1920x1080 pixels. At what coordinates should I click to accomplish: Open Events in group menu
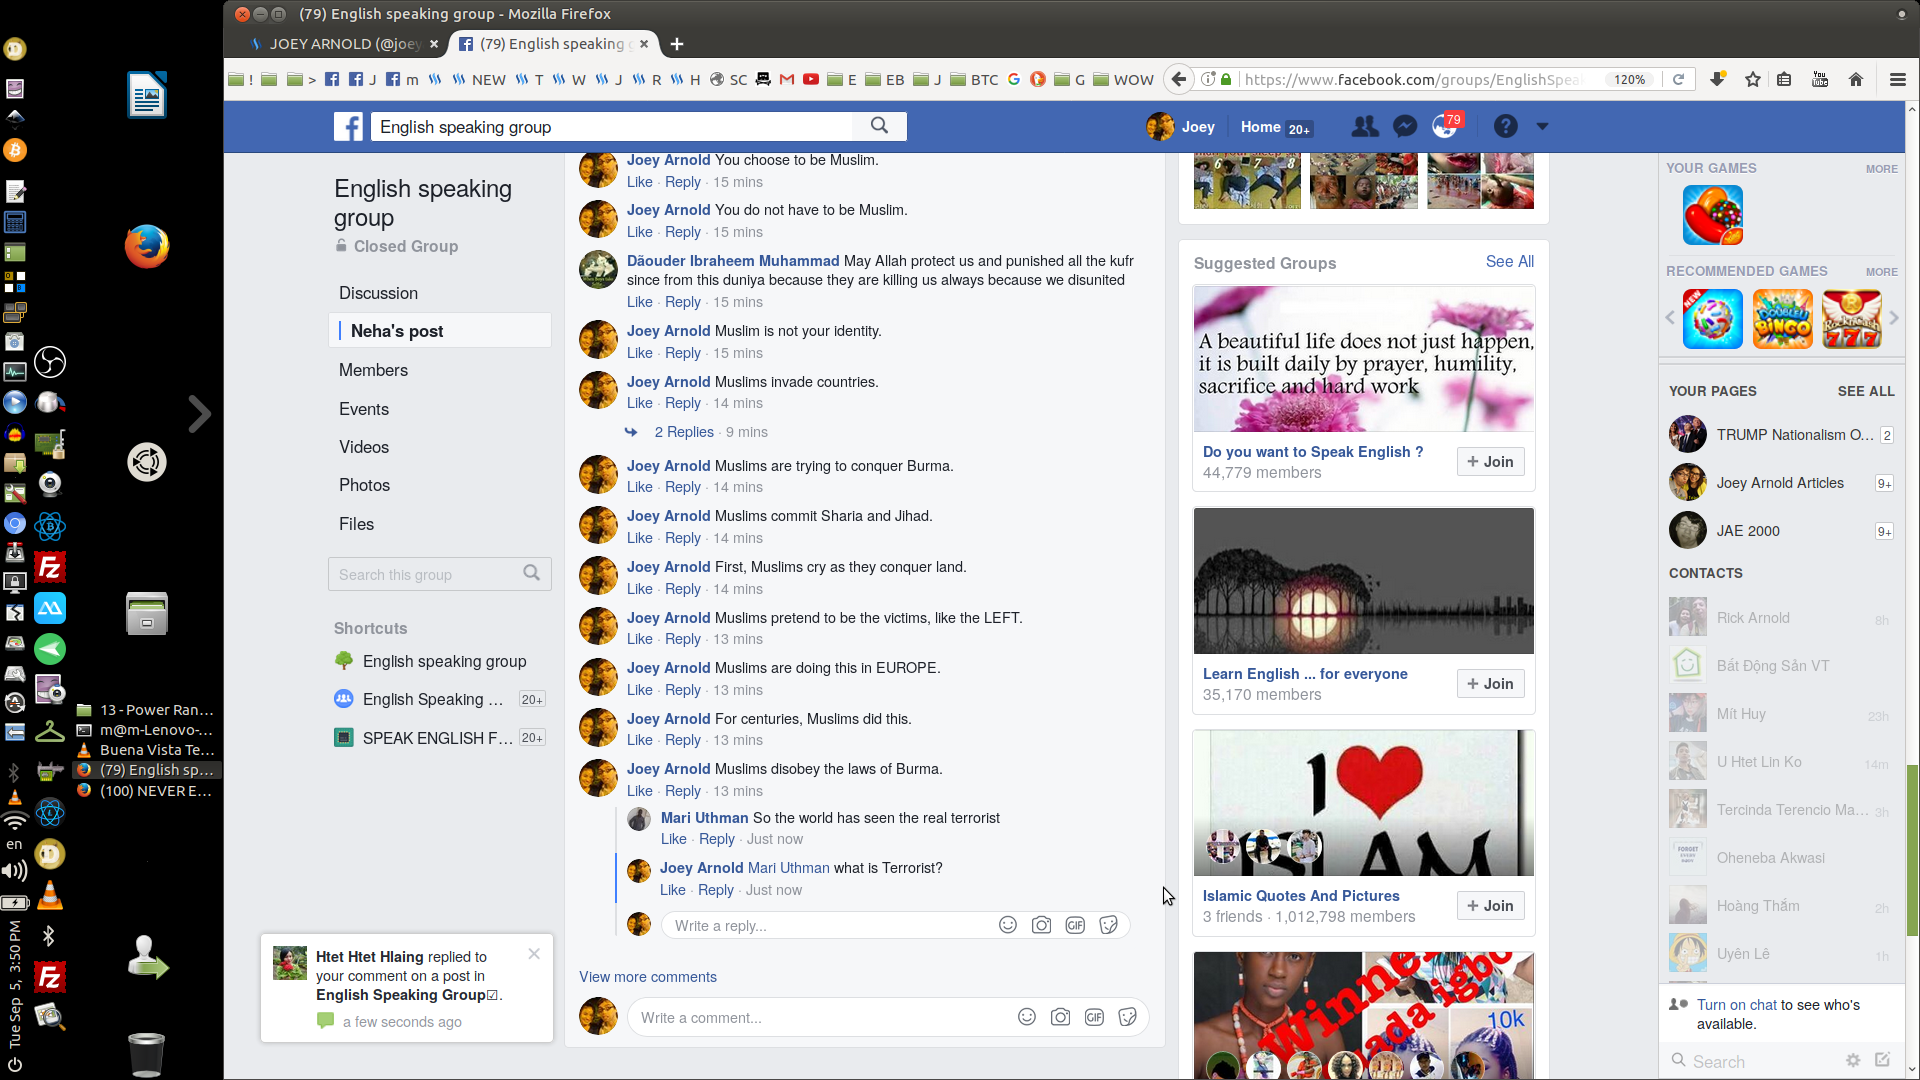364,409
